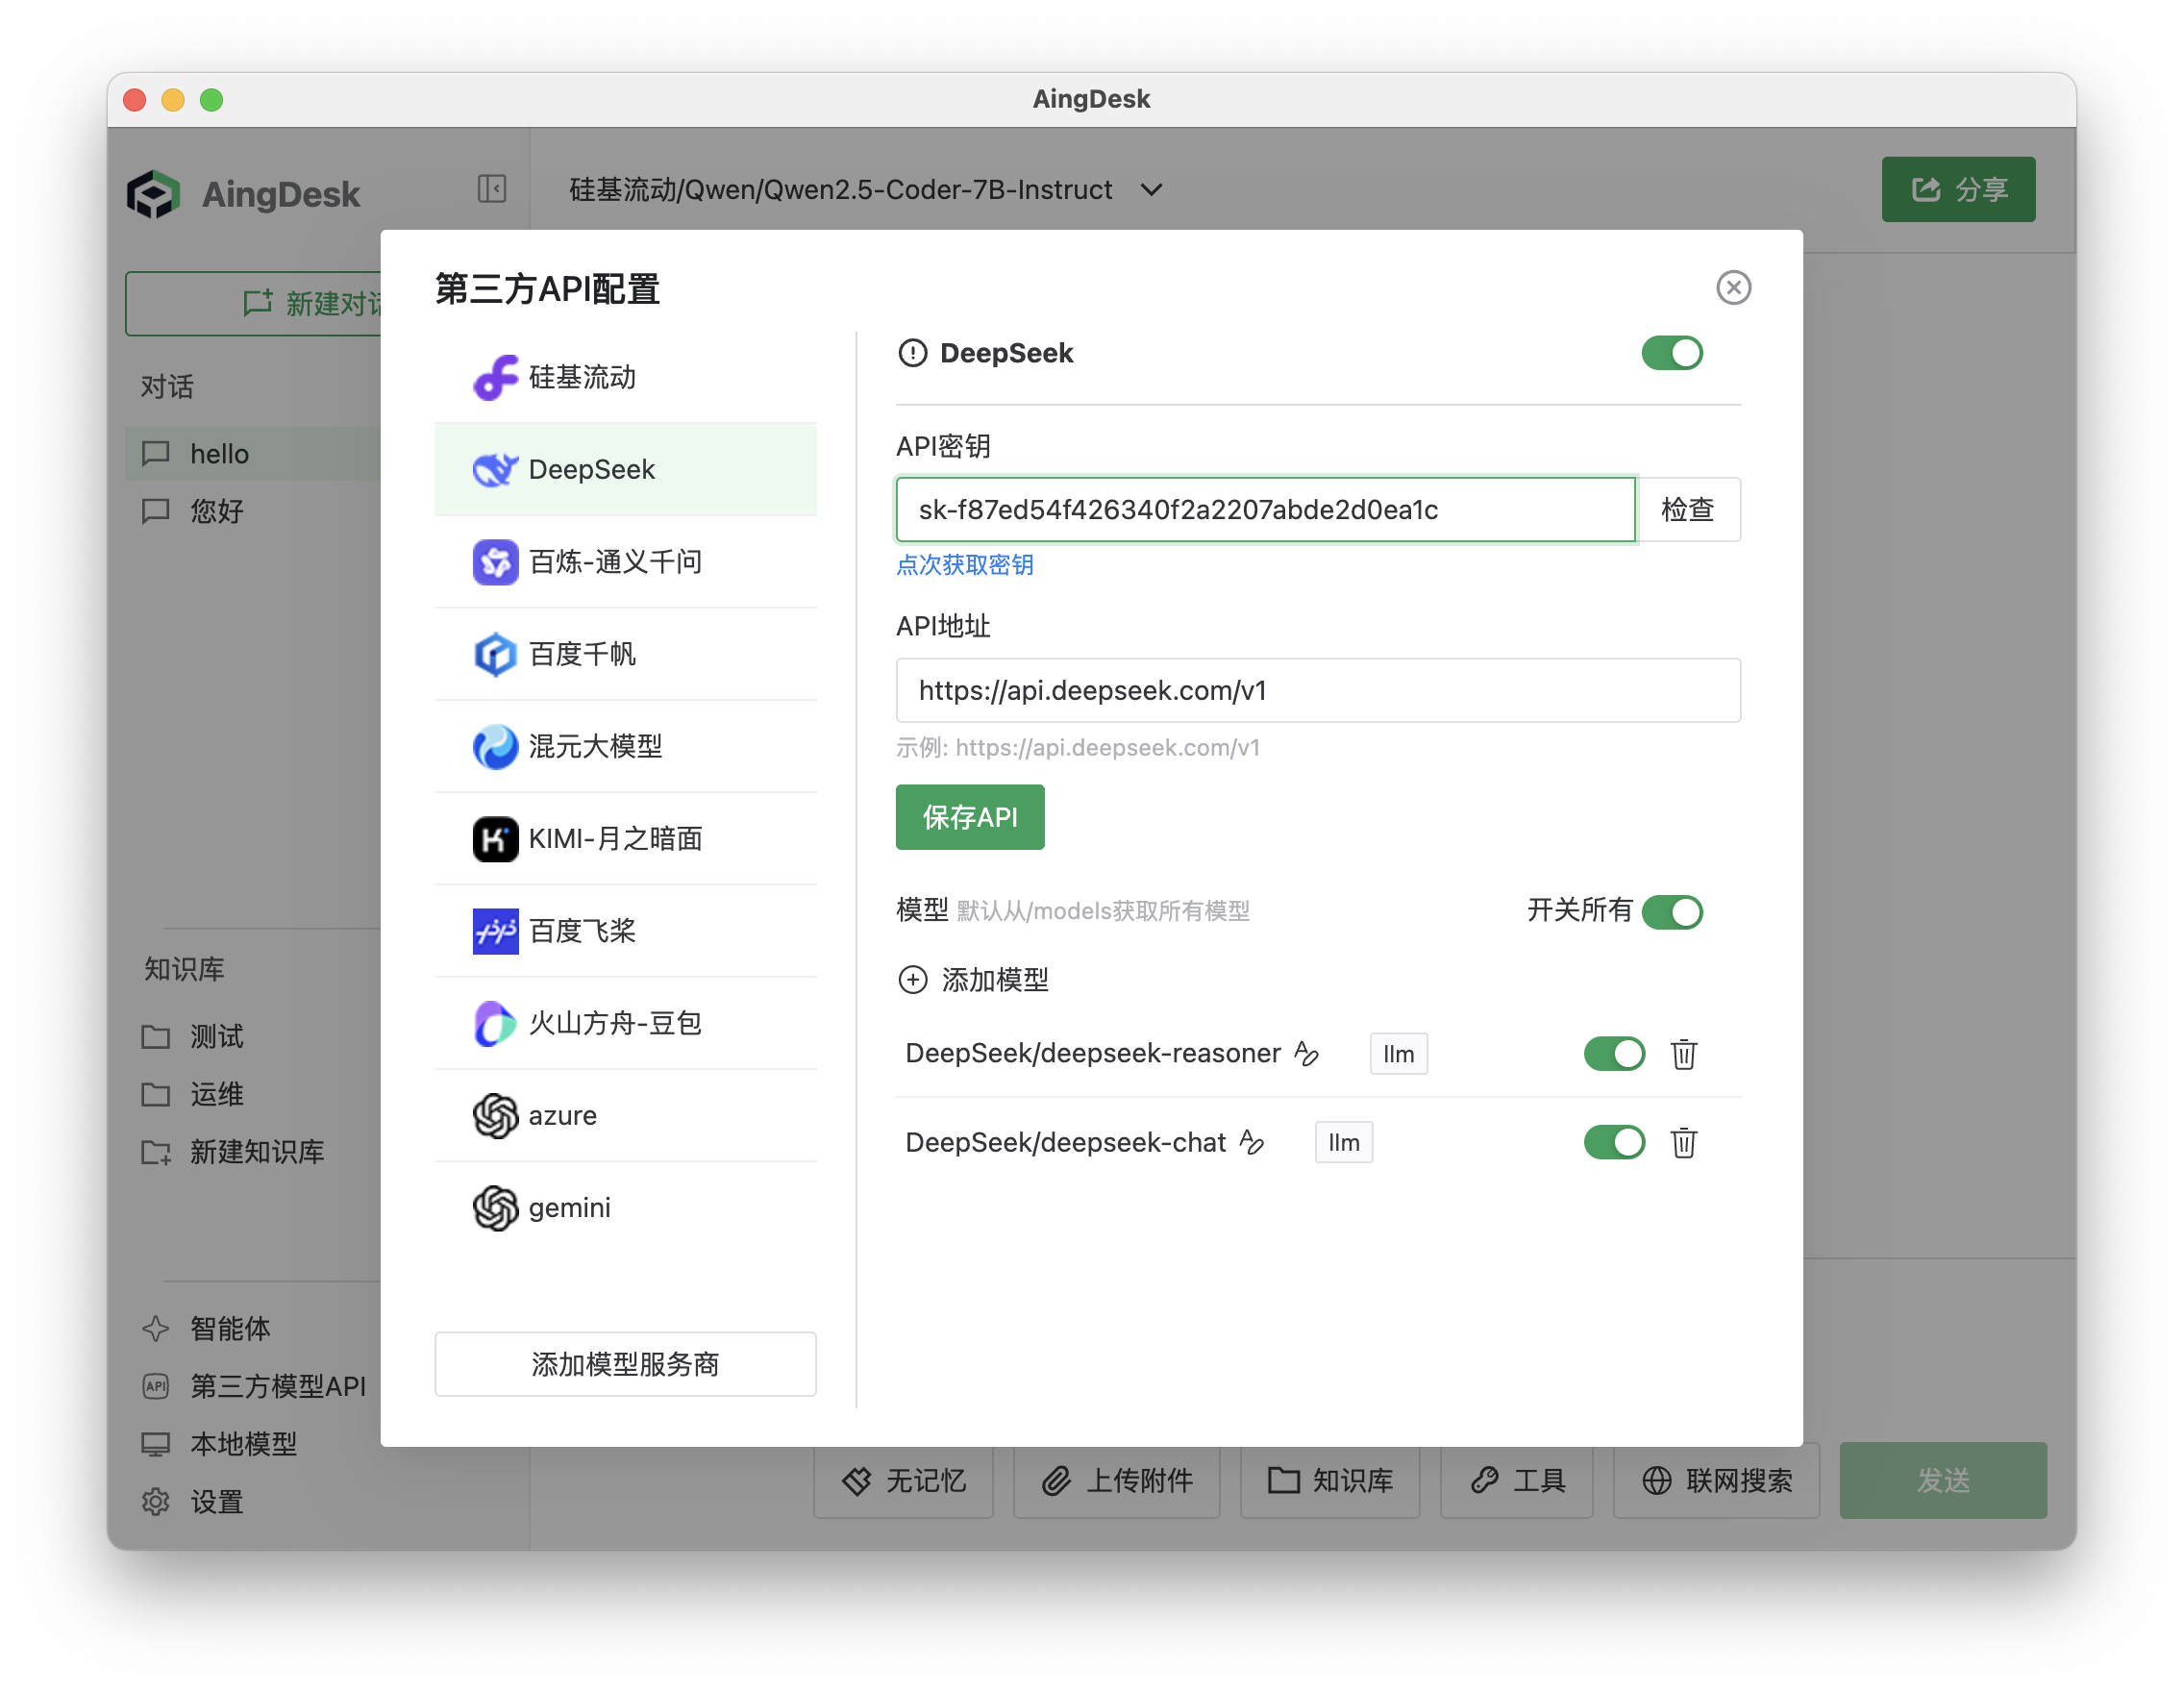Toggle off 开关所有 switch
The width and height of the screenshot is (2184, 1692).
point(1672,911)
